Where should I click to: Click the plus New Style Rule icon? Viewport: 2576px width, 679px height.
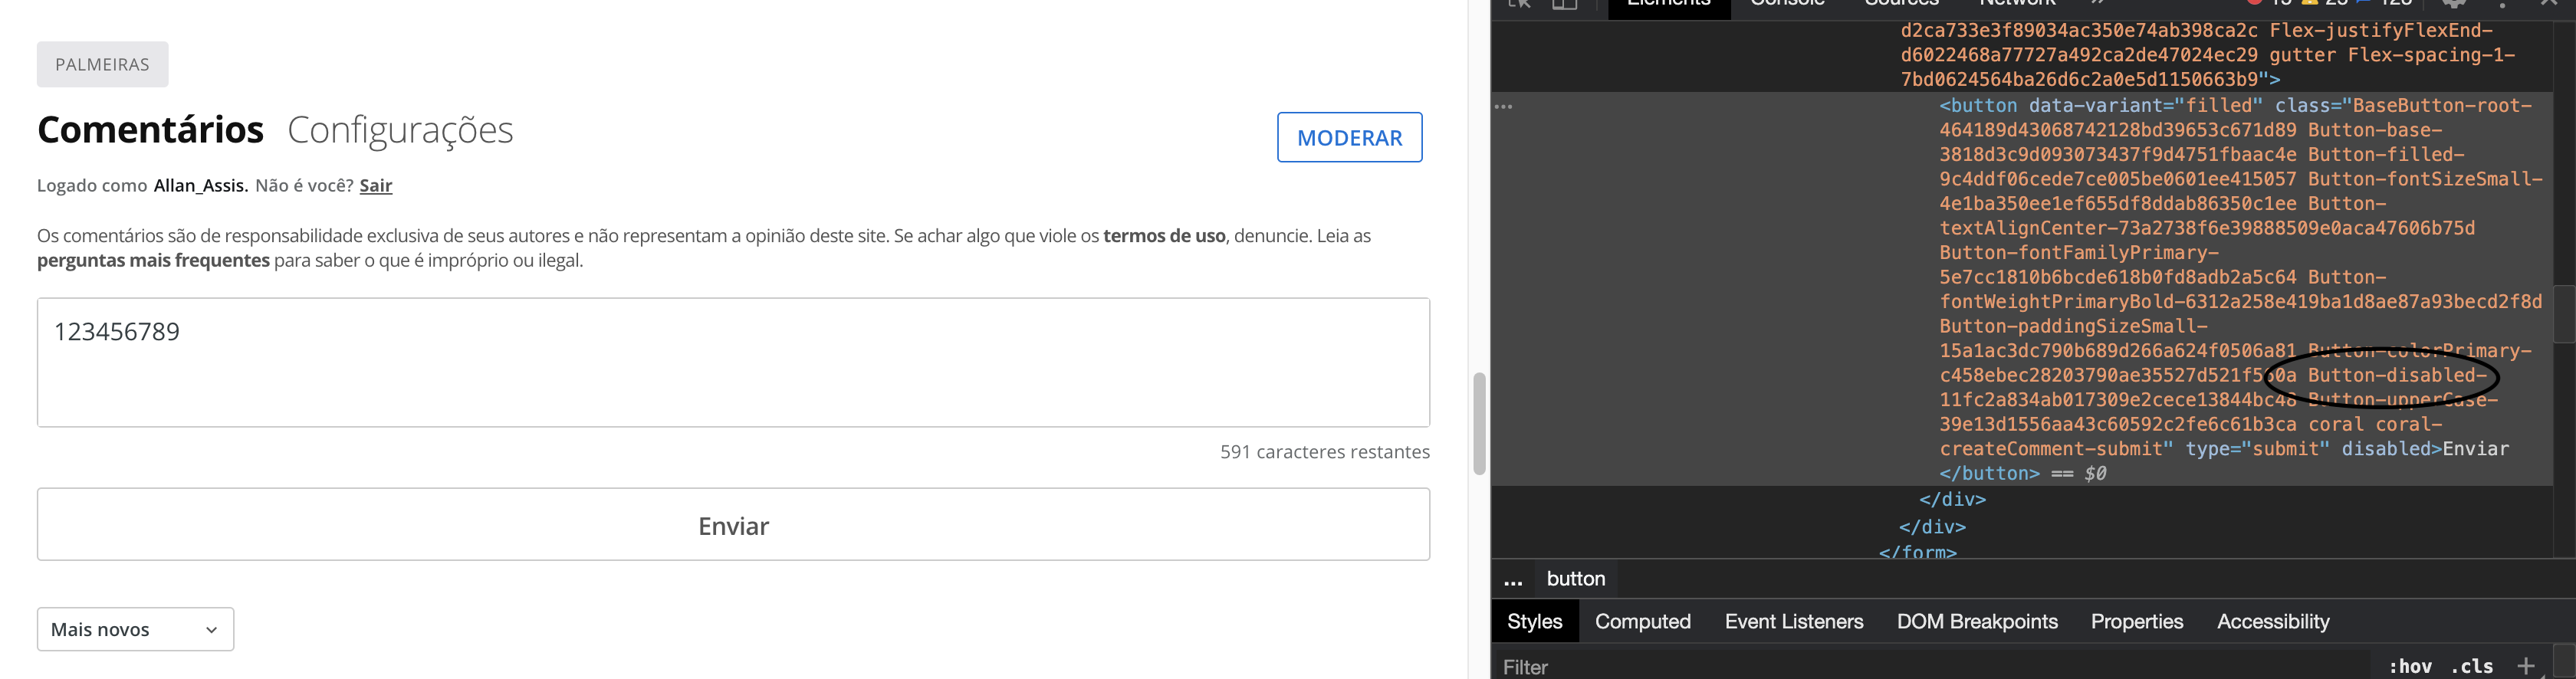(2526, 666)
